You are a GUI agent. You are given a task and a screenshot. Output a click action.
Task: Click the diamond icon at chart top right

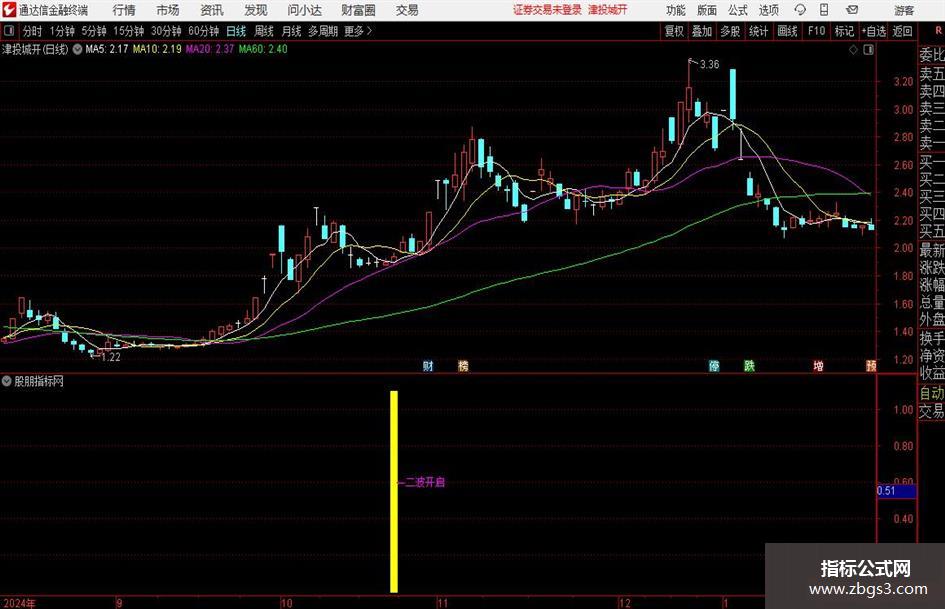coord(853,50)
